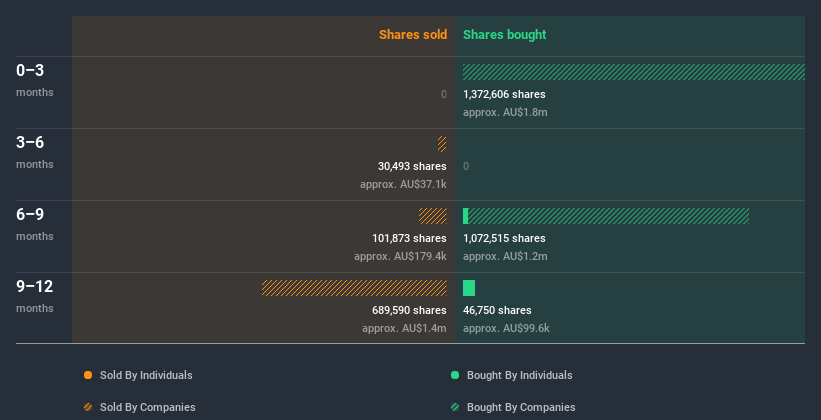Click the 6–9 months hatched sold bar
Image resolution: width=821 pixels, height=420 pixels.
(x=432, y=216)
